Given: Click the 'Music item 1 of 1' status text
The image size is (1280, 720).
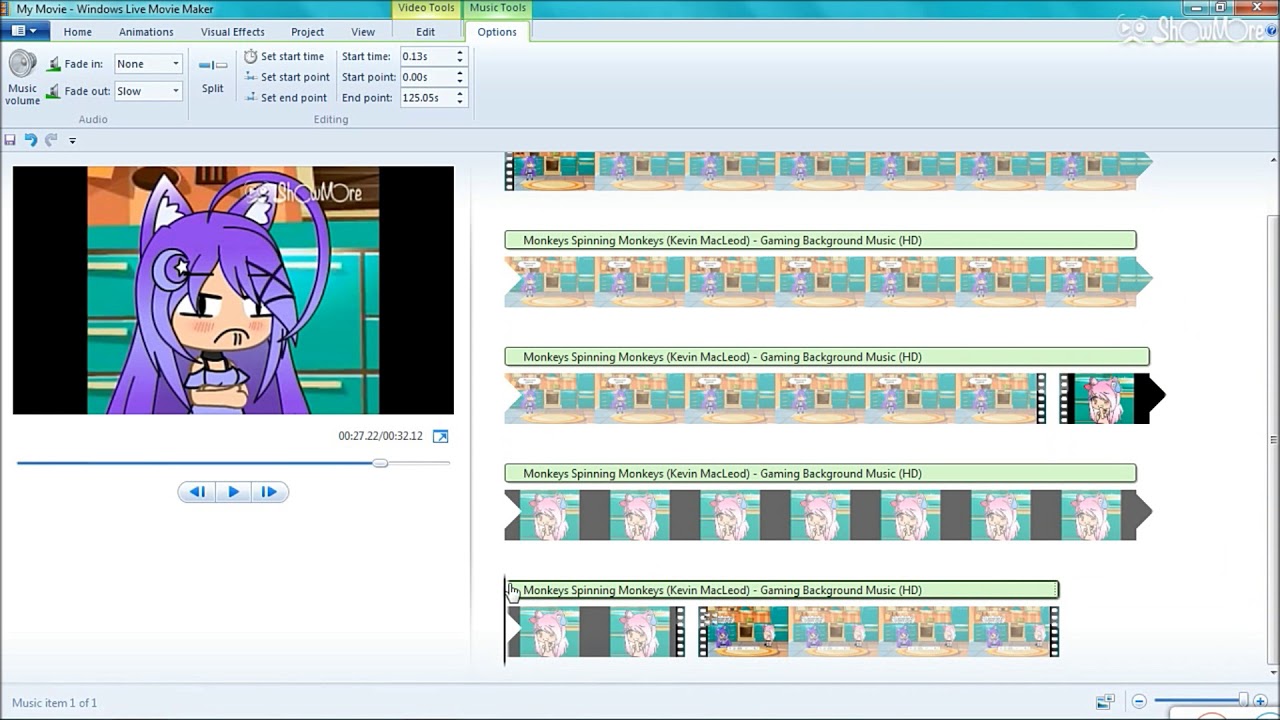Looking at the screenshot, I should coord(55,703).
